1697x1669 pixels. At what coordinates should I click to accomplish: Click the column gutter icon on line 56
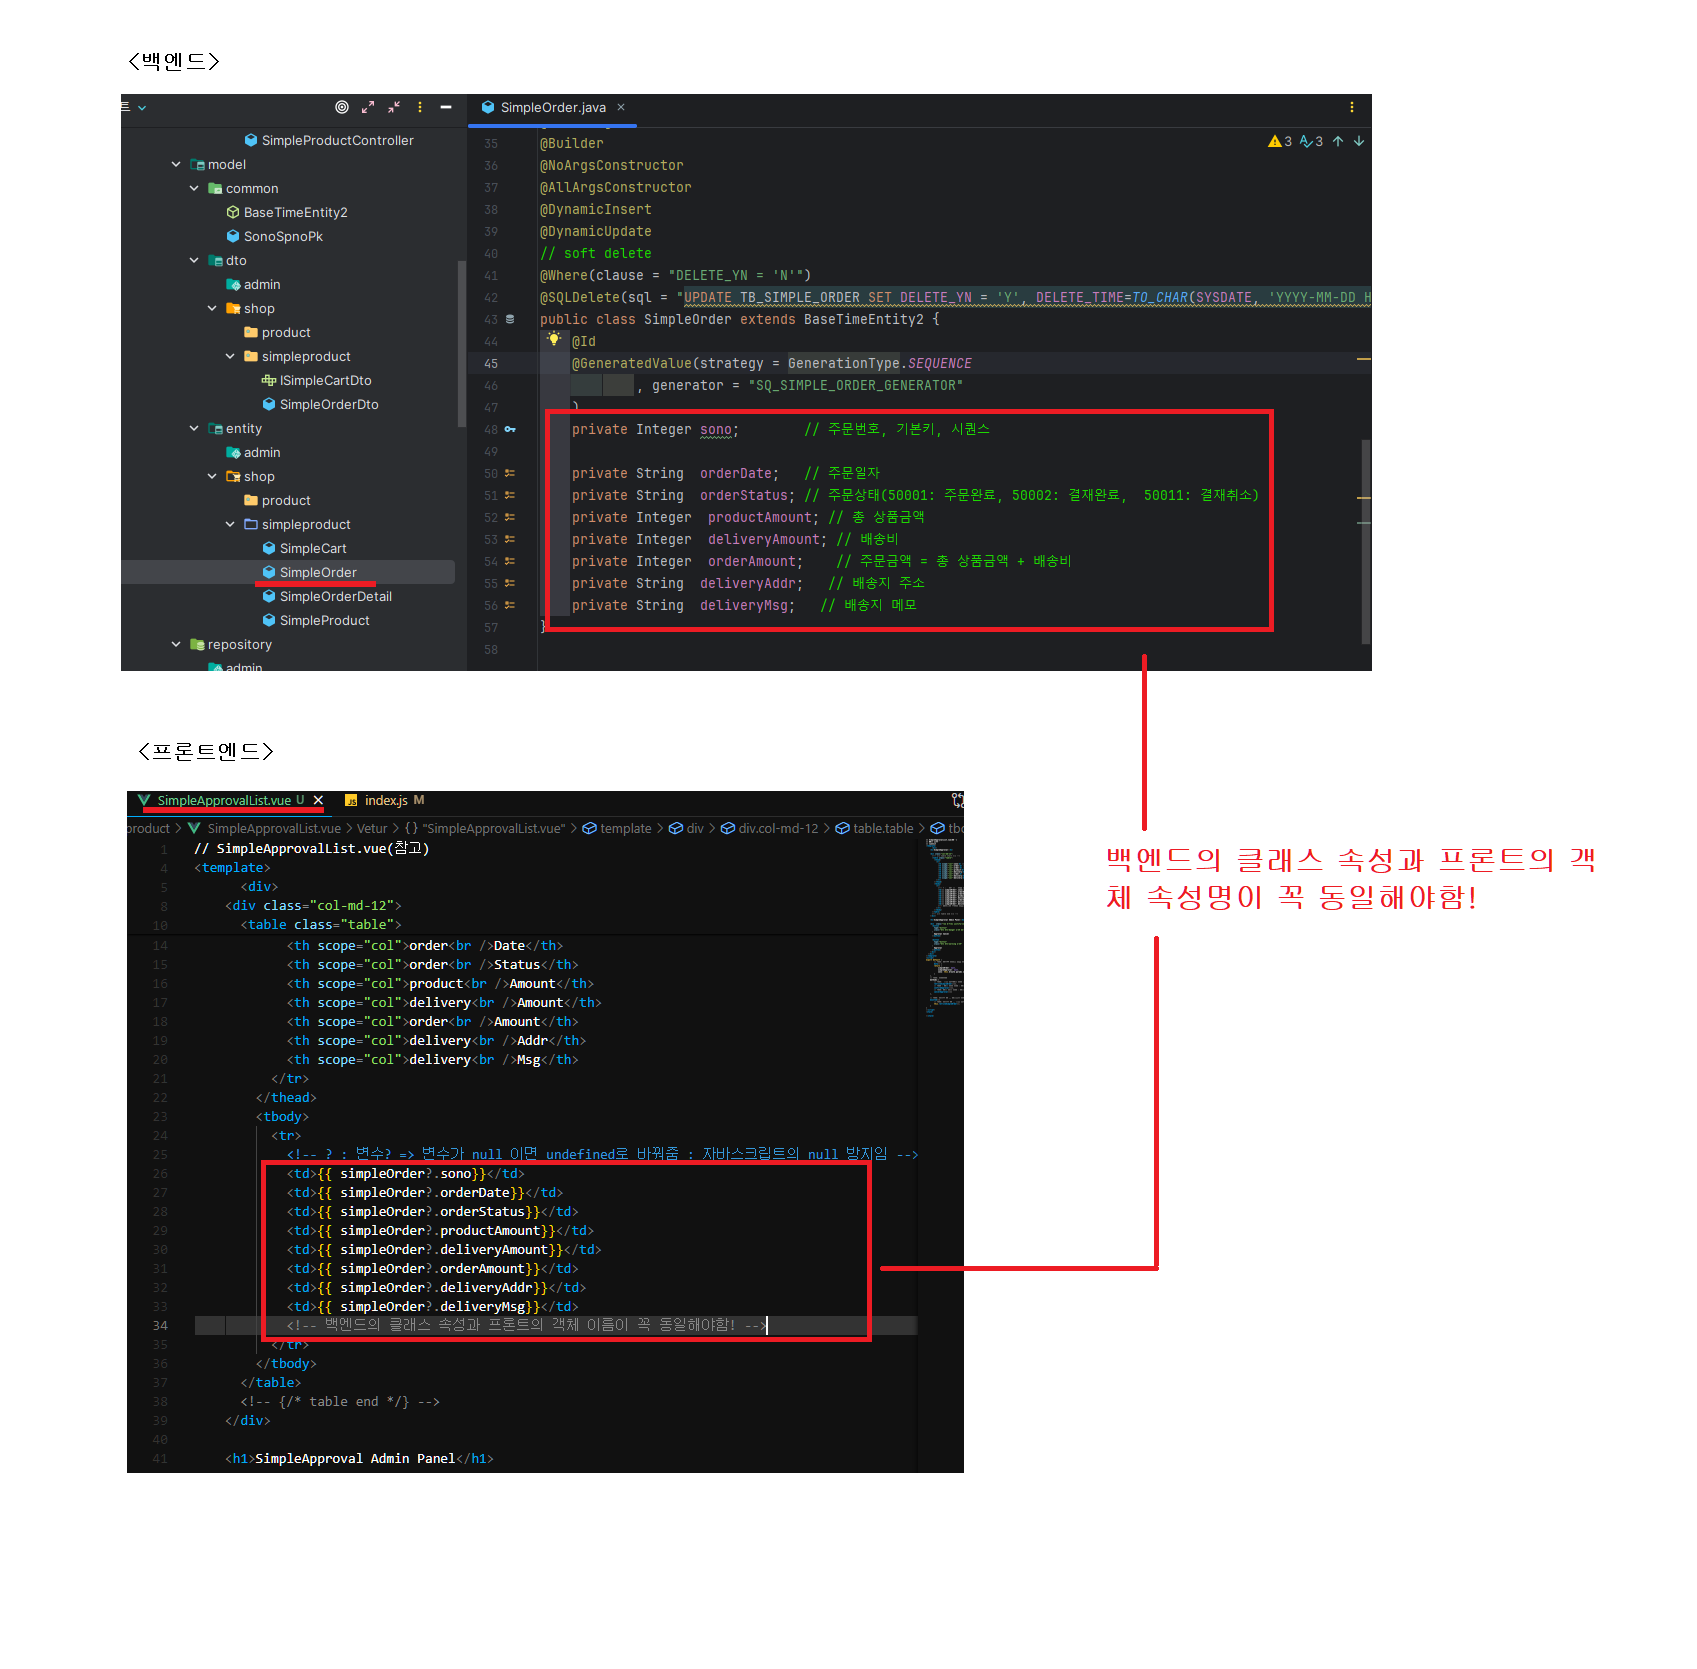click(510, 605)
